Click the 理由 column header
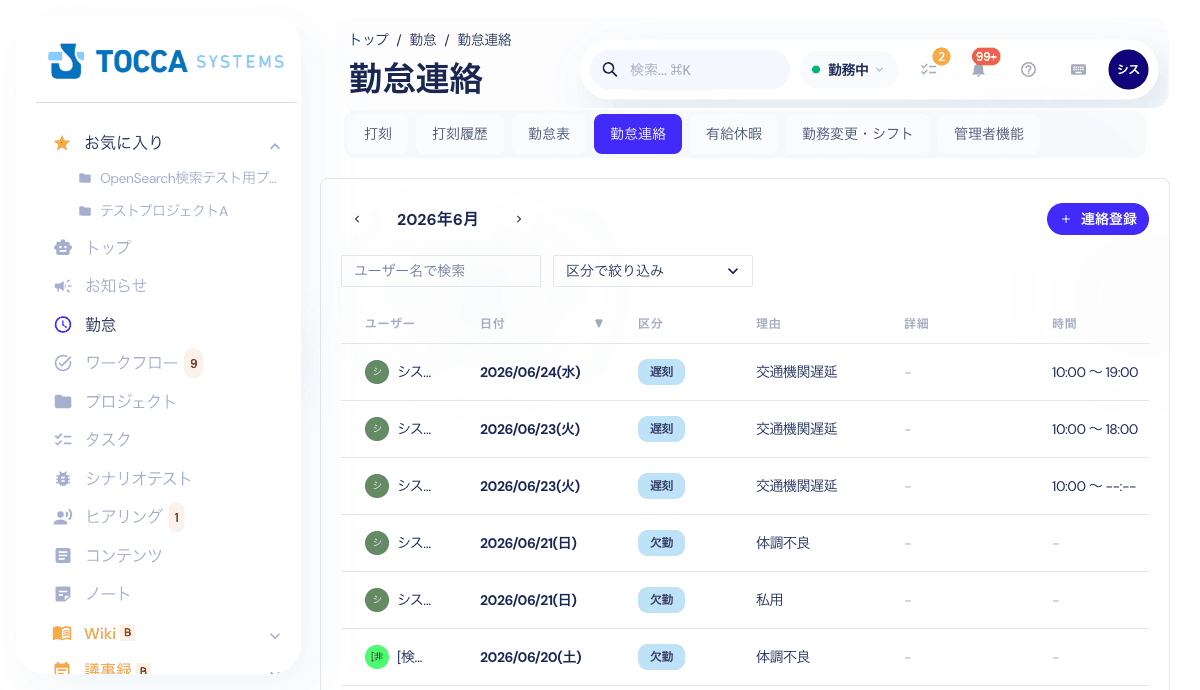The height and width of the screenshot is (690, 1200). tap(768, 324)
